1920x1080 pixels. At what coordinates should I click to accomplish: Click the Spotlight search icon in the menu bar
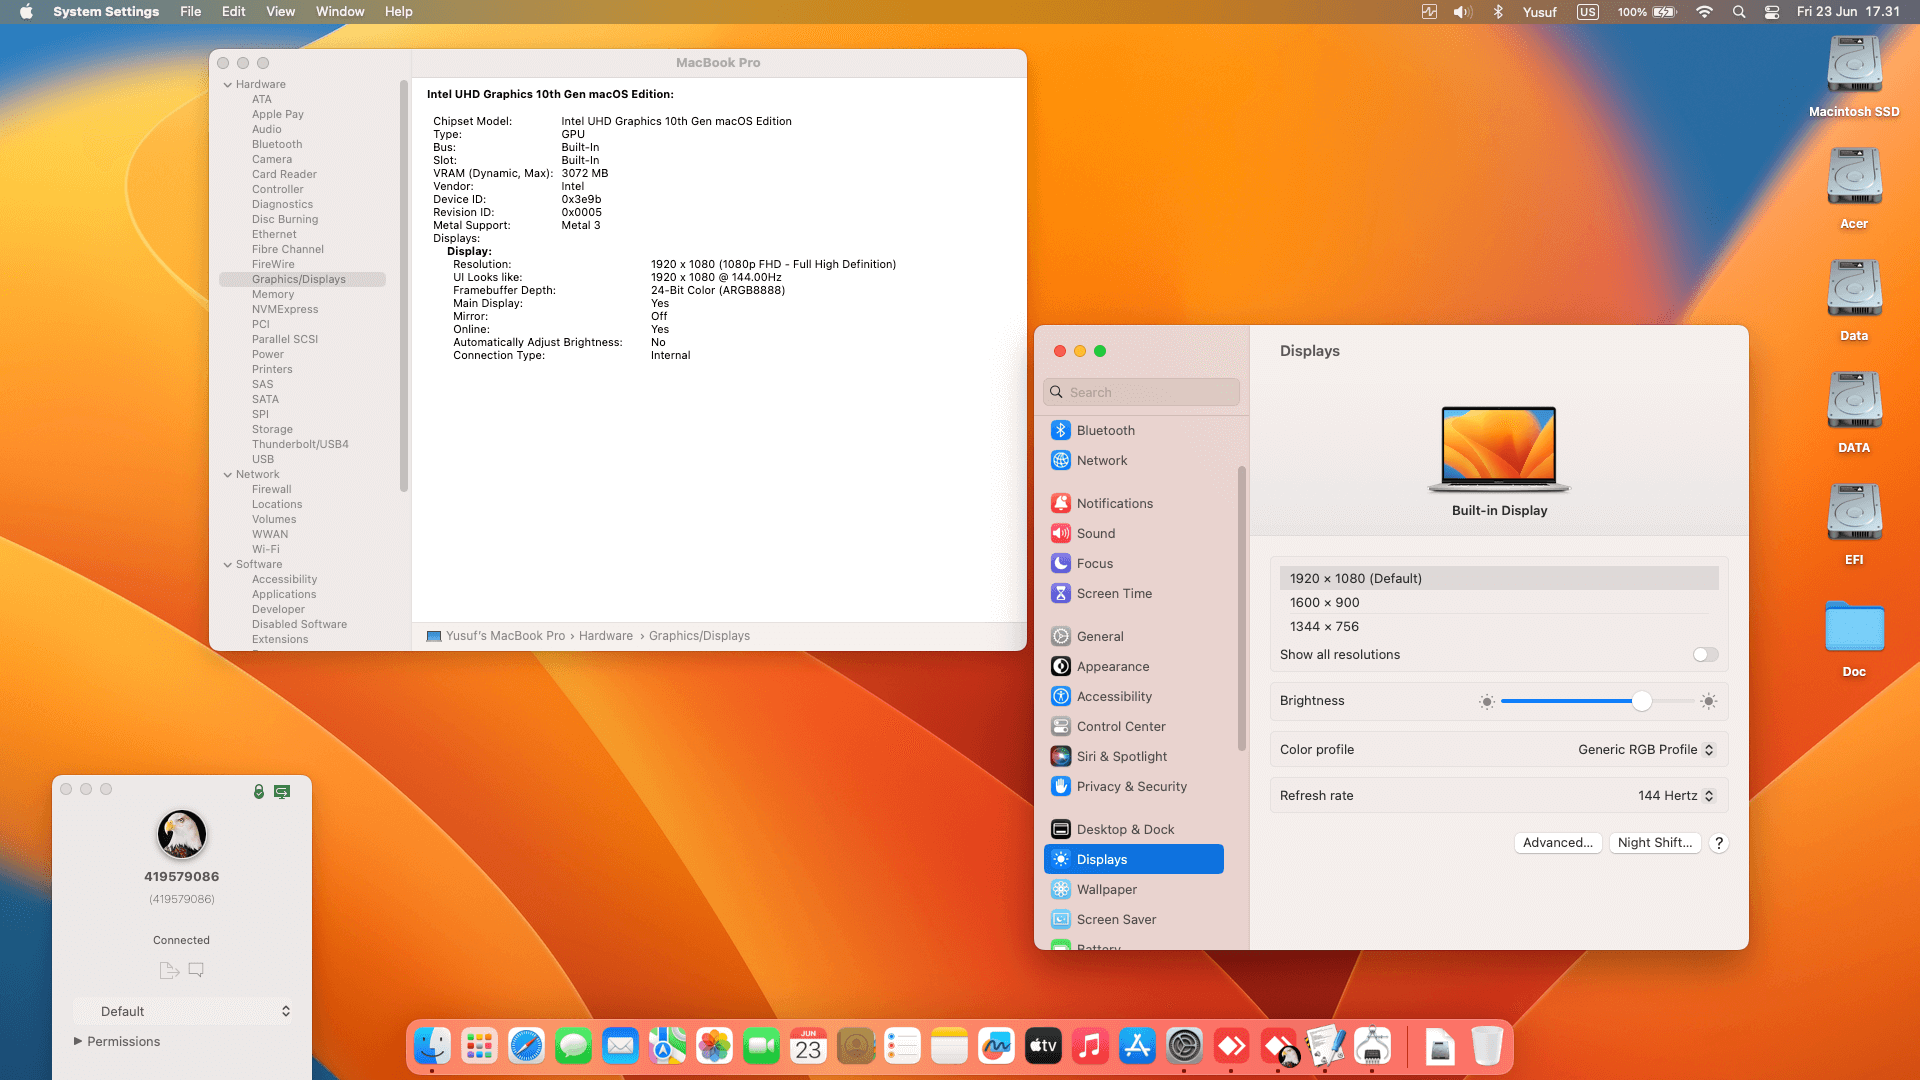(x=1739, y=12)
